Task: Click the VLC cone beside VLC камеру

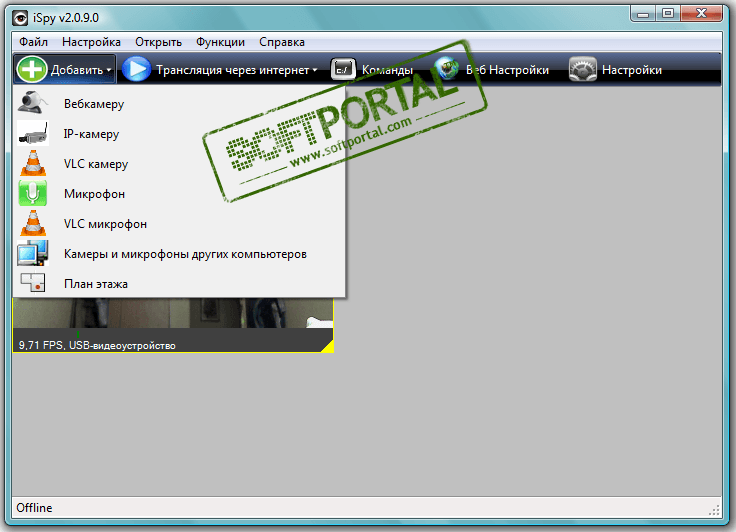Action: [33, 163]
